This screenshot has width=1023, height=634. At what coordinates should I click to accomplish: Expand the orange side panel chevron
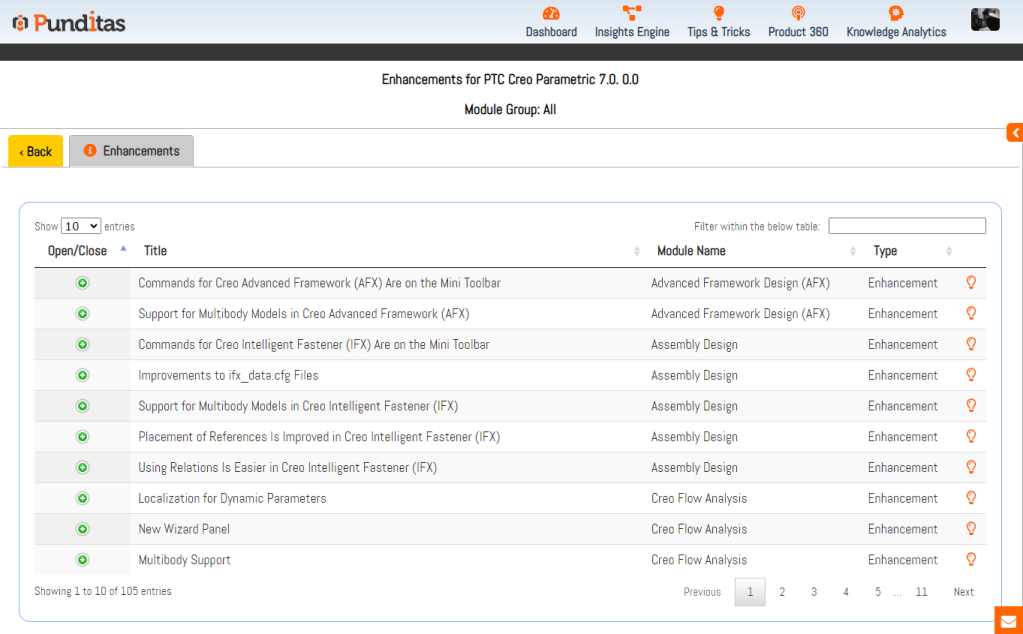[x=1014, y=133]
